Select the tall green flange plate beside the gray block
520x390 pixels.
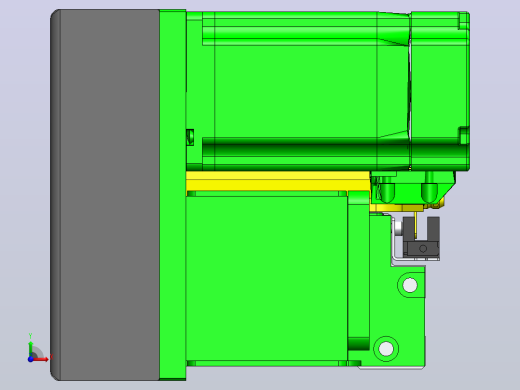(173, 195)
